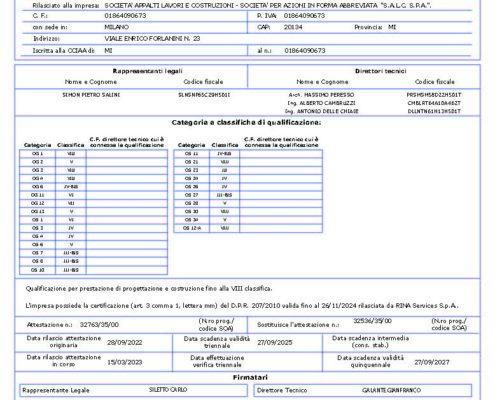Click the "Data effettuazione verifica triennale" label
Image resolution: width=495 pixels, height=400 pixels.
pyautogui.click(x=217, y=361)
